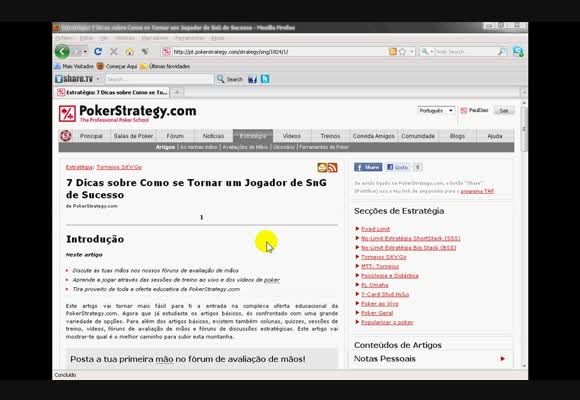Click the poker chip icon in nav bar

(65, 136)
